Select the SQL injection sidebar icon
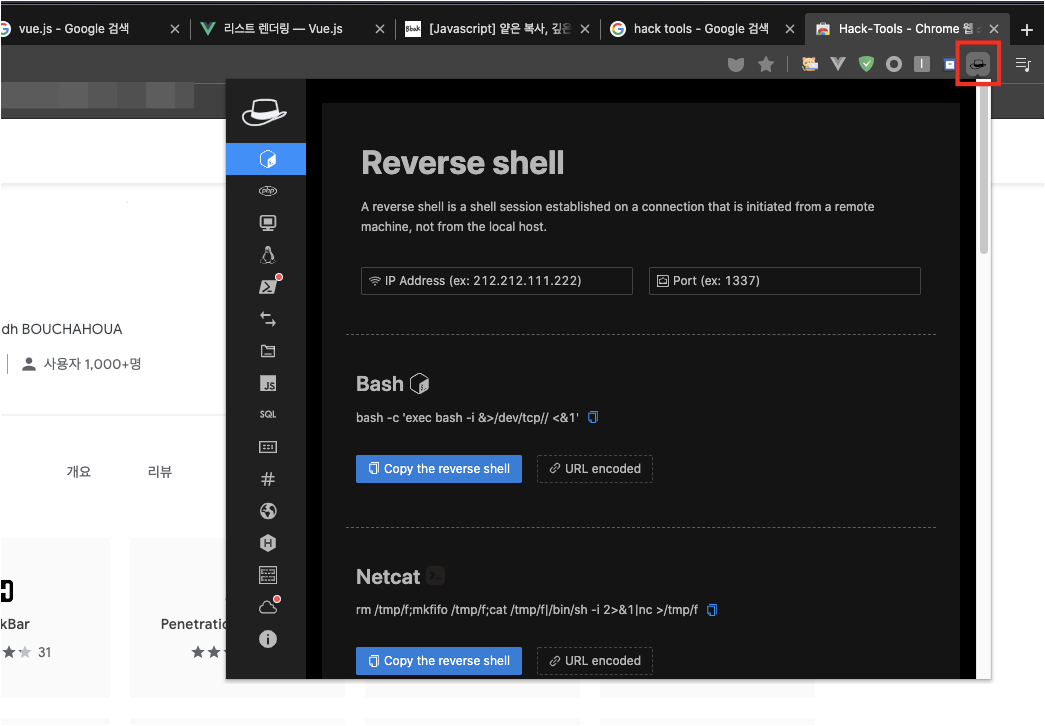Image resolution: width=1045 pixels, height=726 pixels. 267,414
